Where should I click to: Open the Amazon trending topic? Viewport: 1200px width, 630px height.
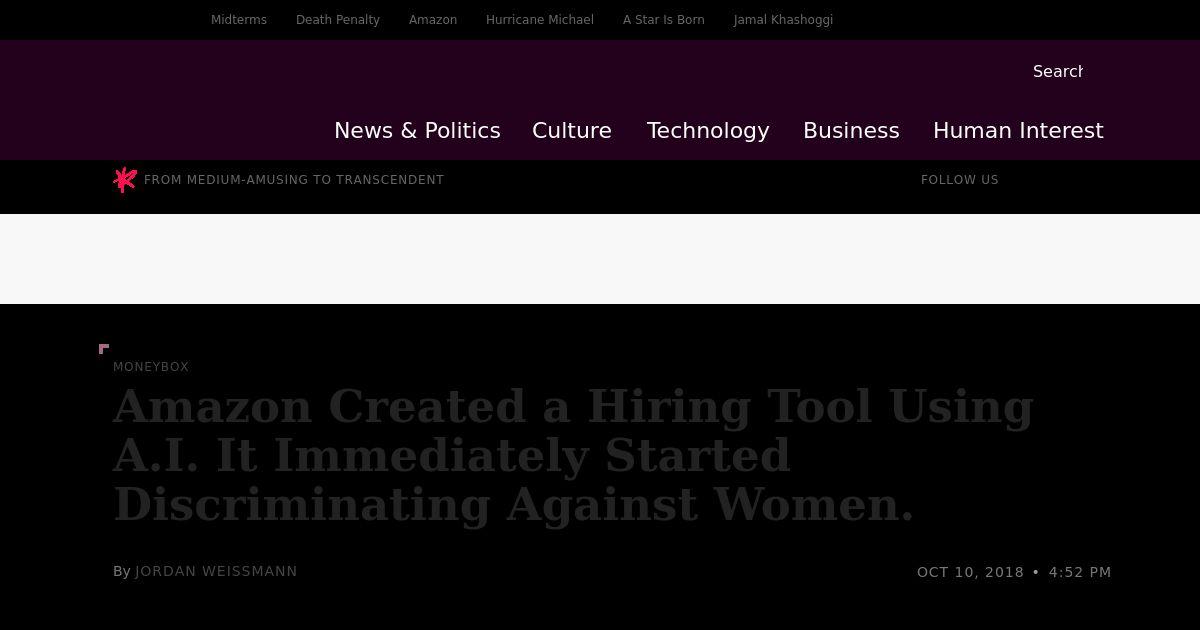[433, 20]
